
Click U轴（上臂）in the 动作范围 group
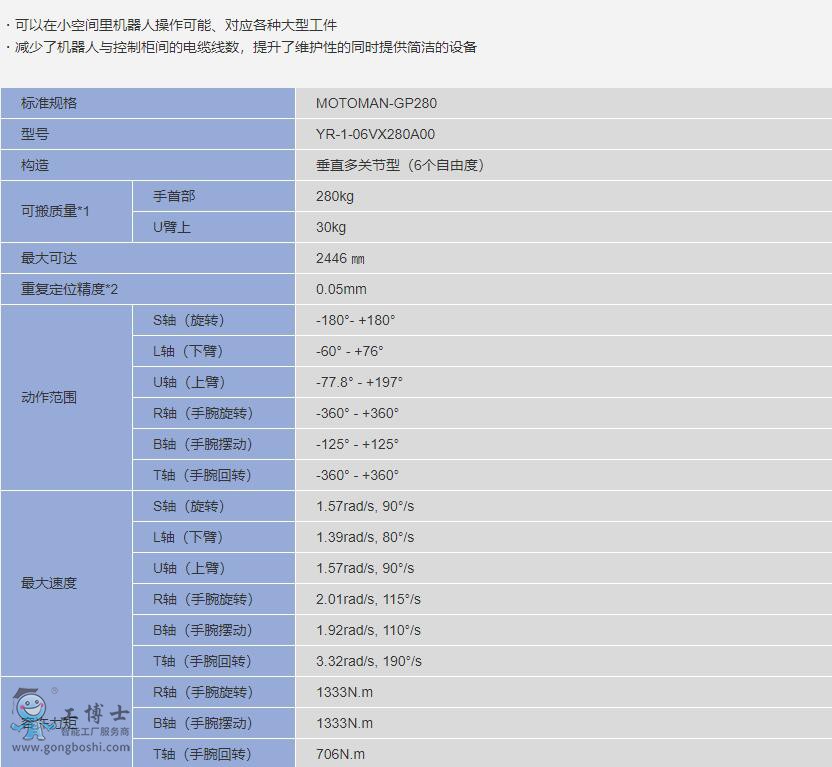click(189, 382)
